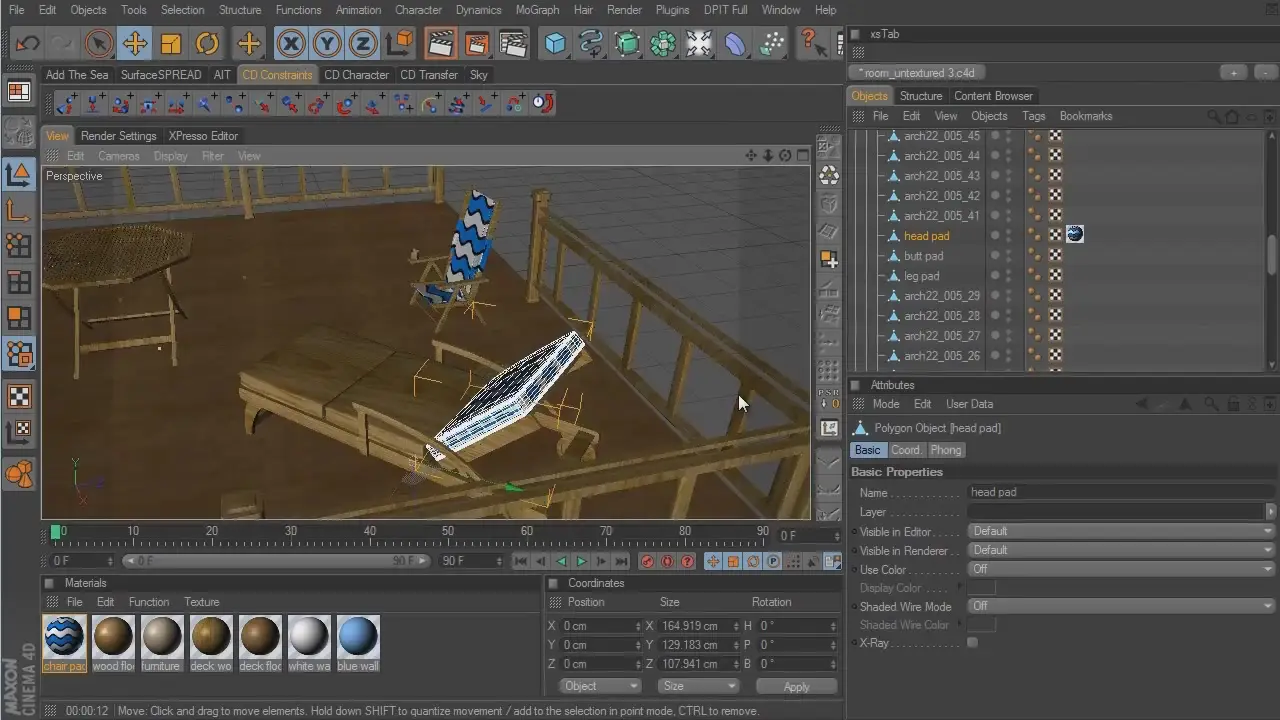Open the Render Settings clapperboard icon
The width and height of the screenshot is (1280, 720).
coord(513,43)
